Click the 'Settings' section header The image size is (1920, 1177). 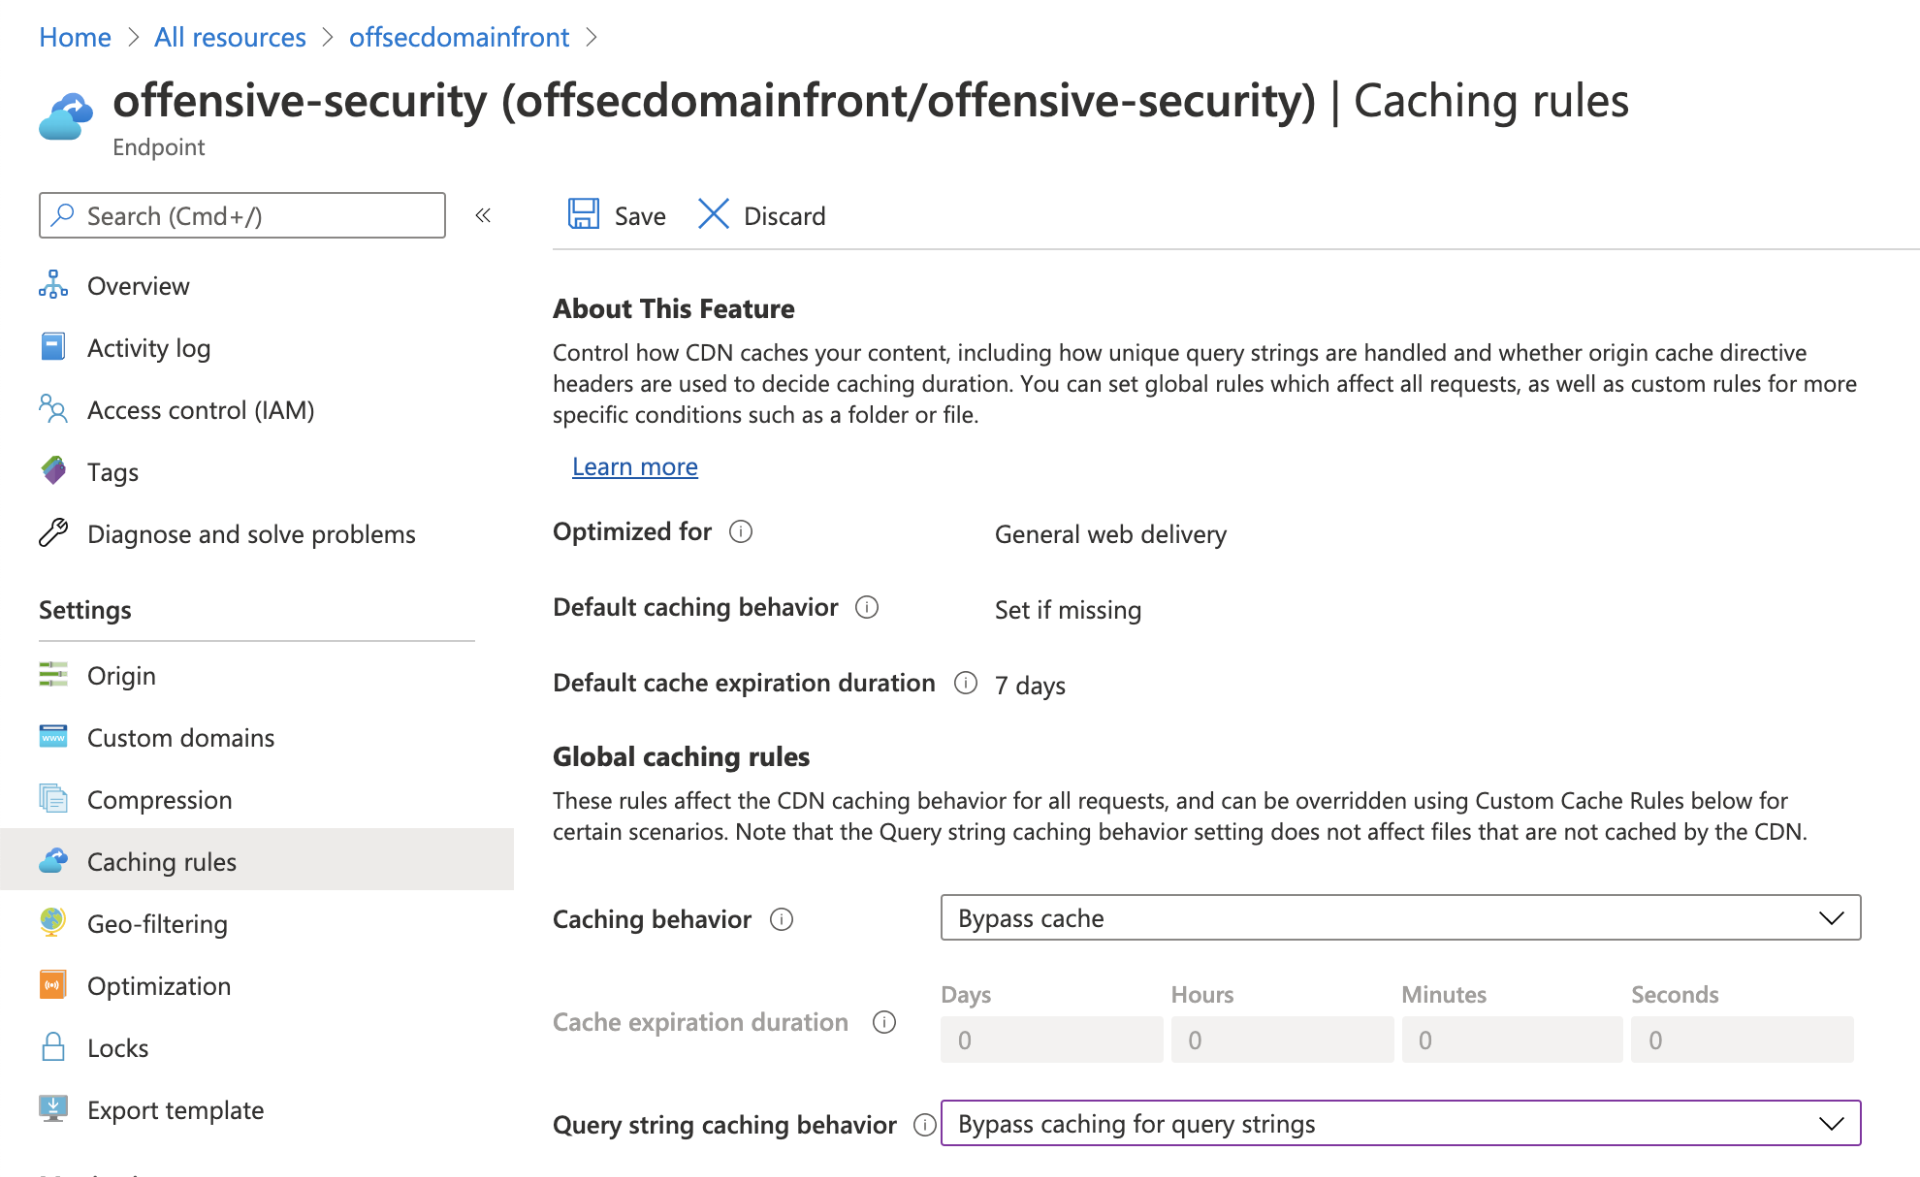[x=85, y=610]
